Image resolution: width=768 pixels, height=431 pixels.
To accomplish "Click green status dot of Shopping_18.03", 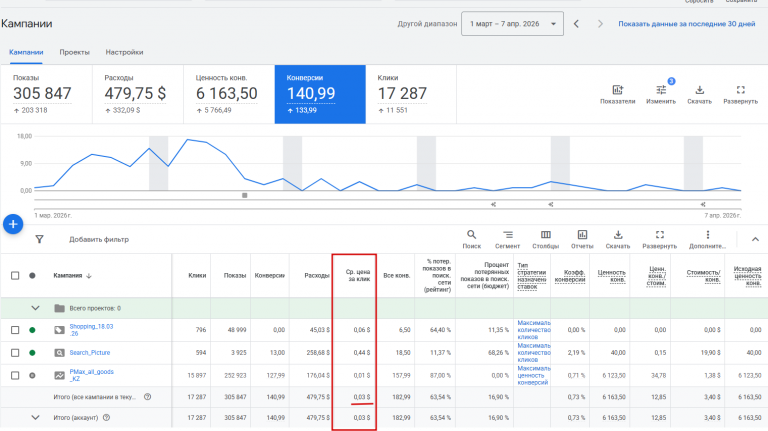I will pos(32,330).
